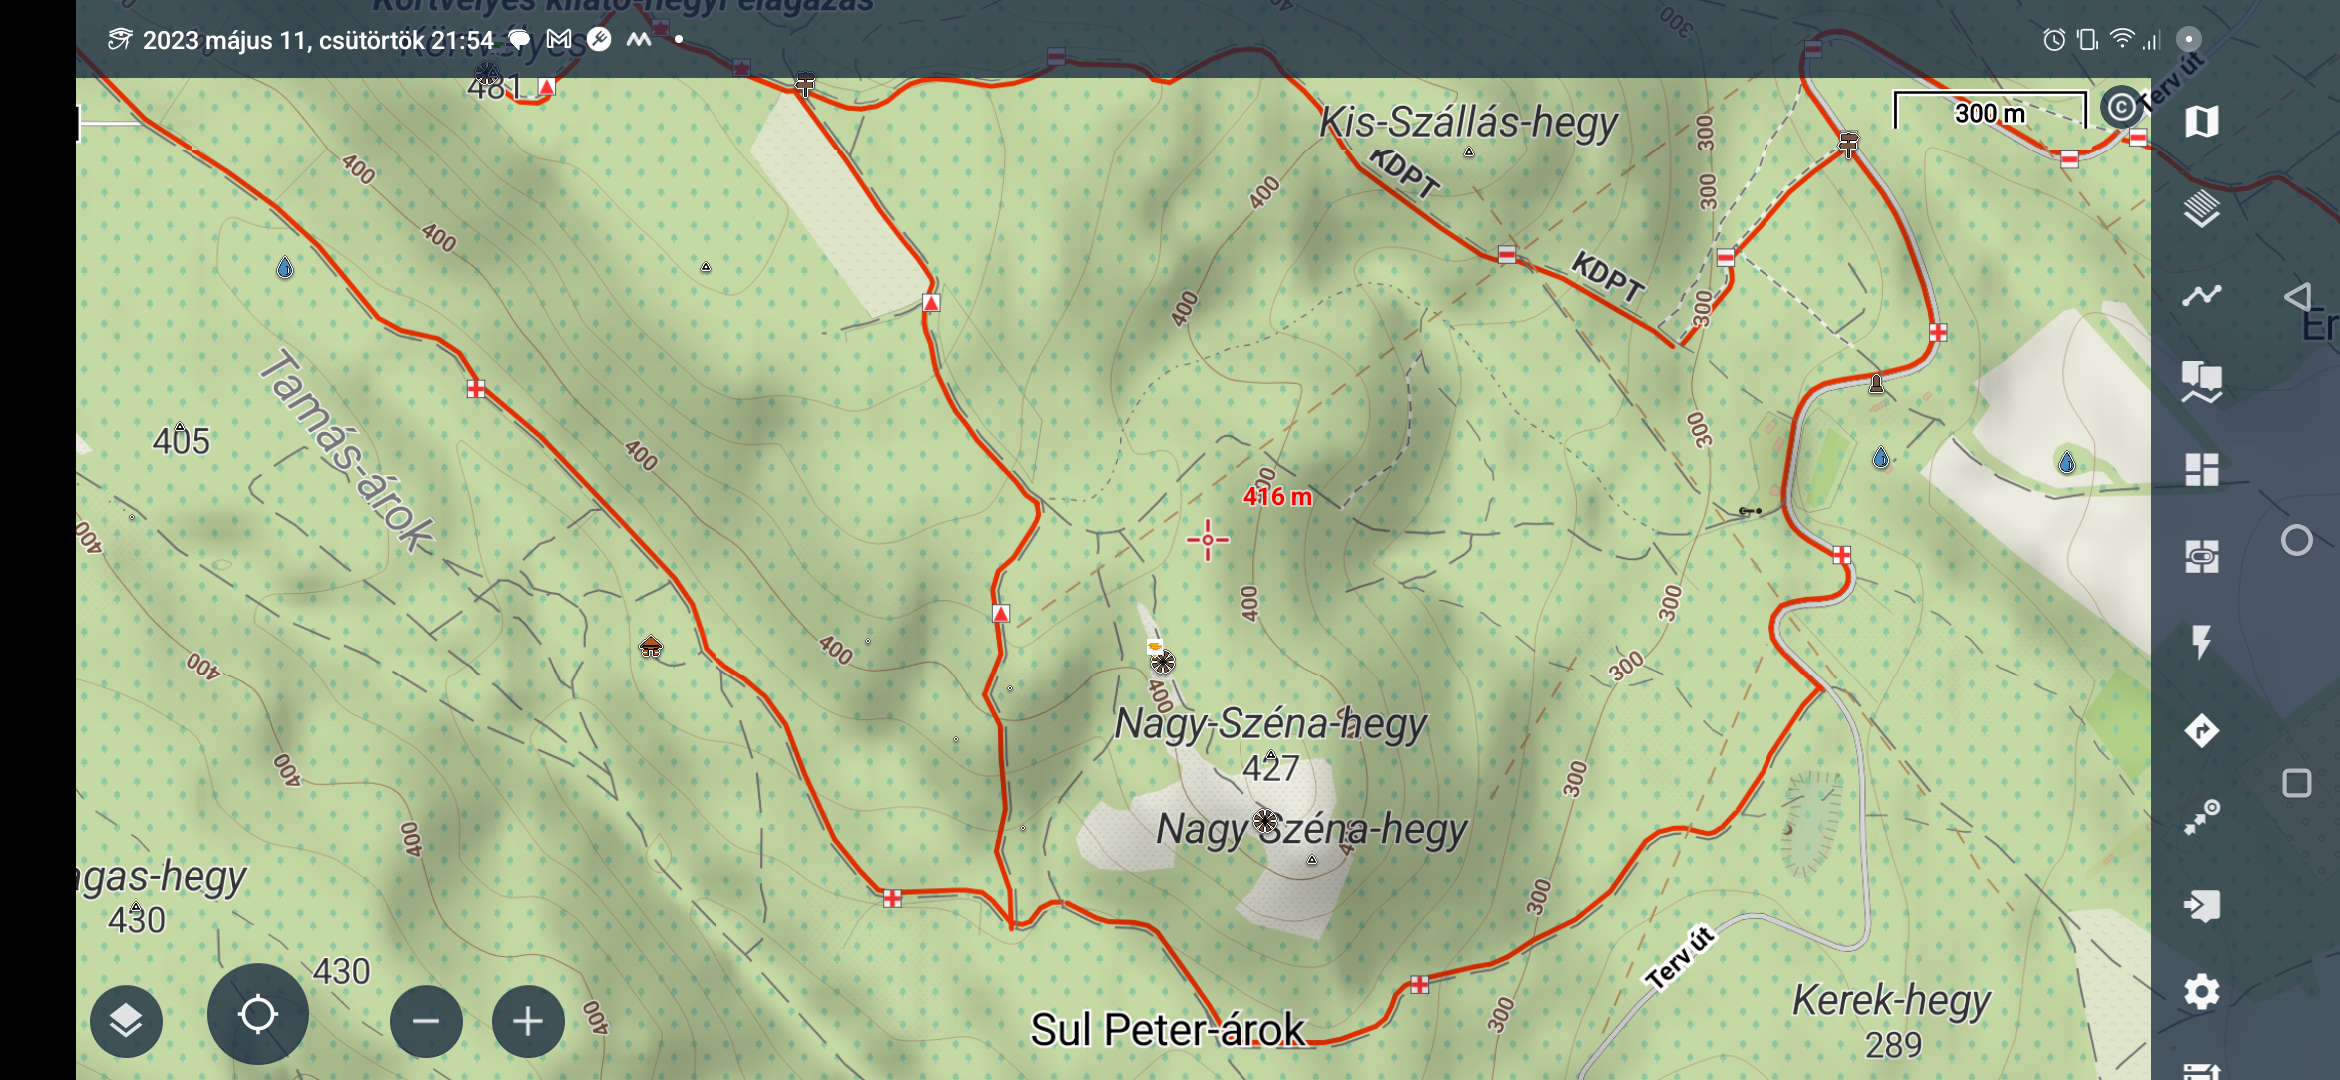
Task: Open the maps manager icon
Action: point(2201,122)
